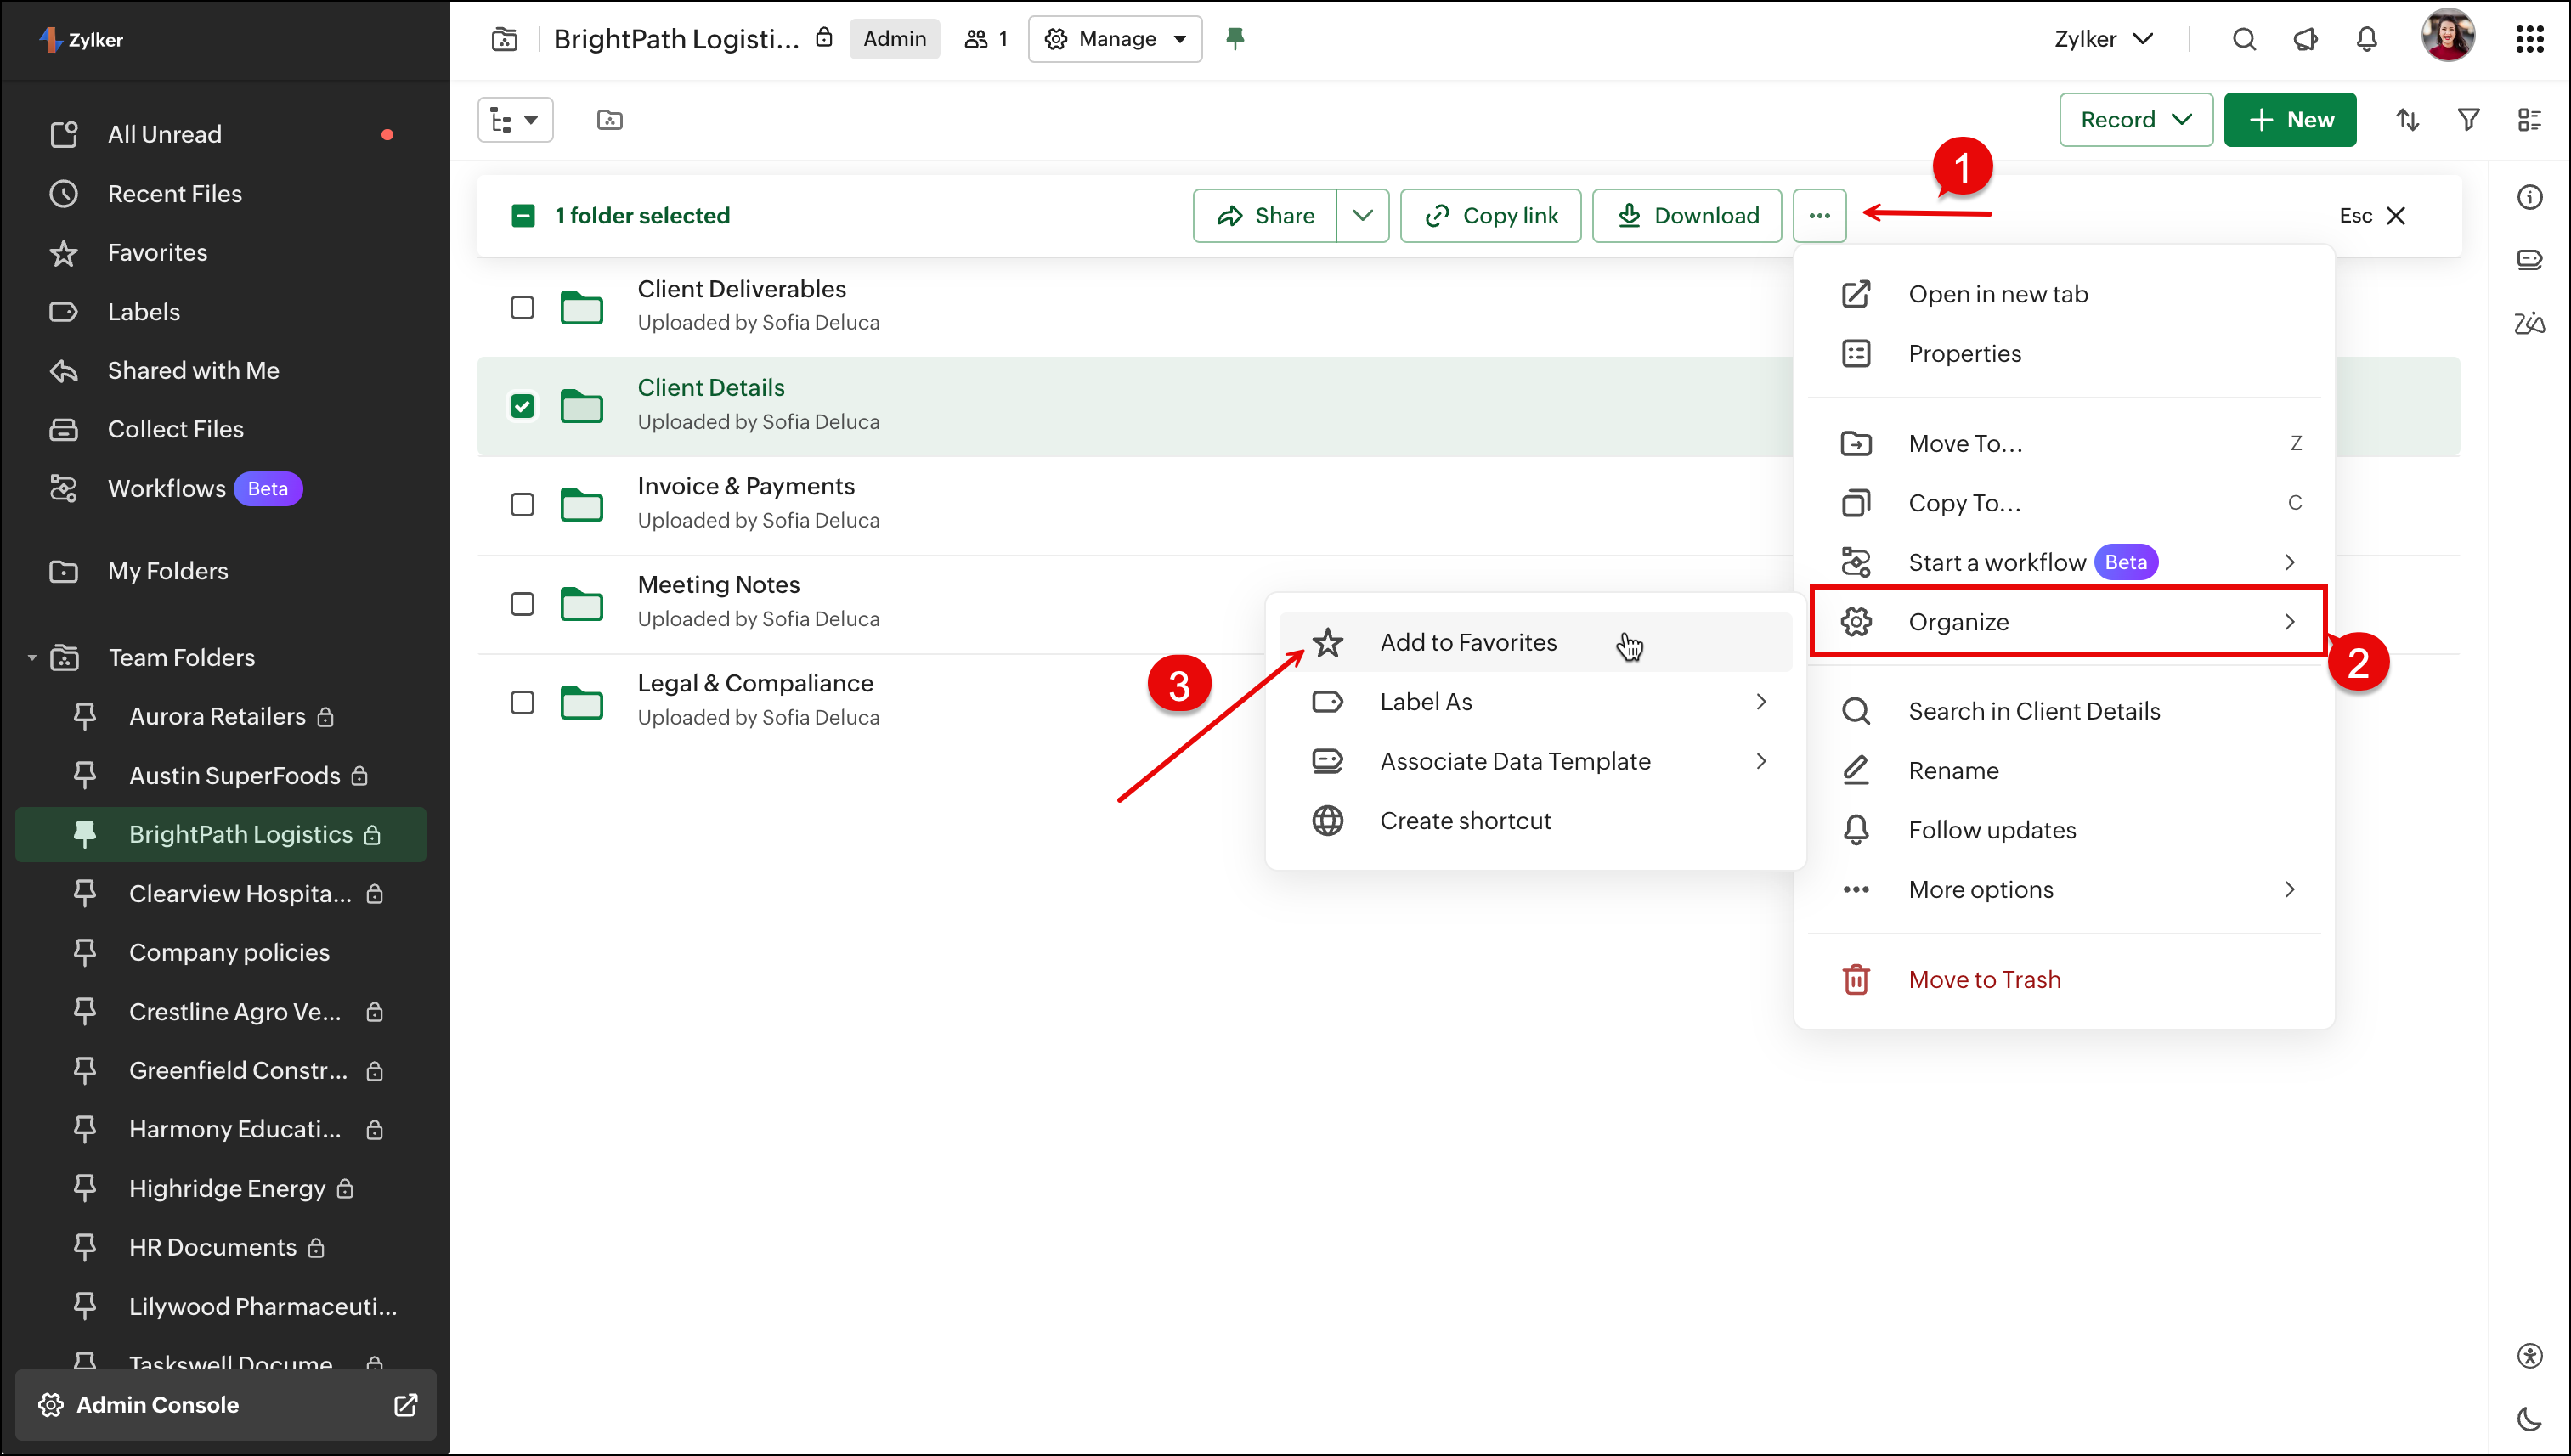Open the announcements megaphone icon
This screenshot has width=2571, height=1456.
click(x=2305, y=39)
